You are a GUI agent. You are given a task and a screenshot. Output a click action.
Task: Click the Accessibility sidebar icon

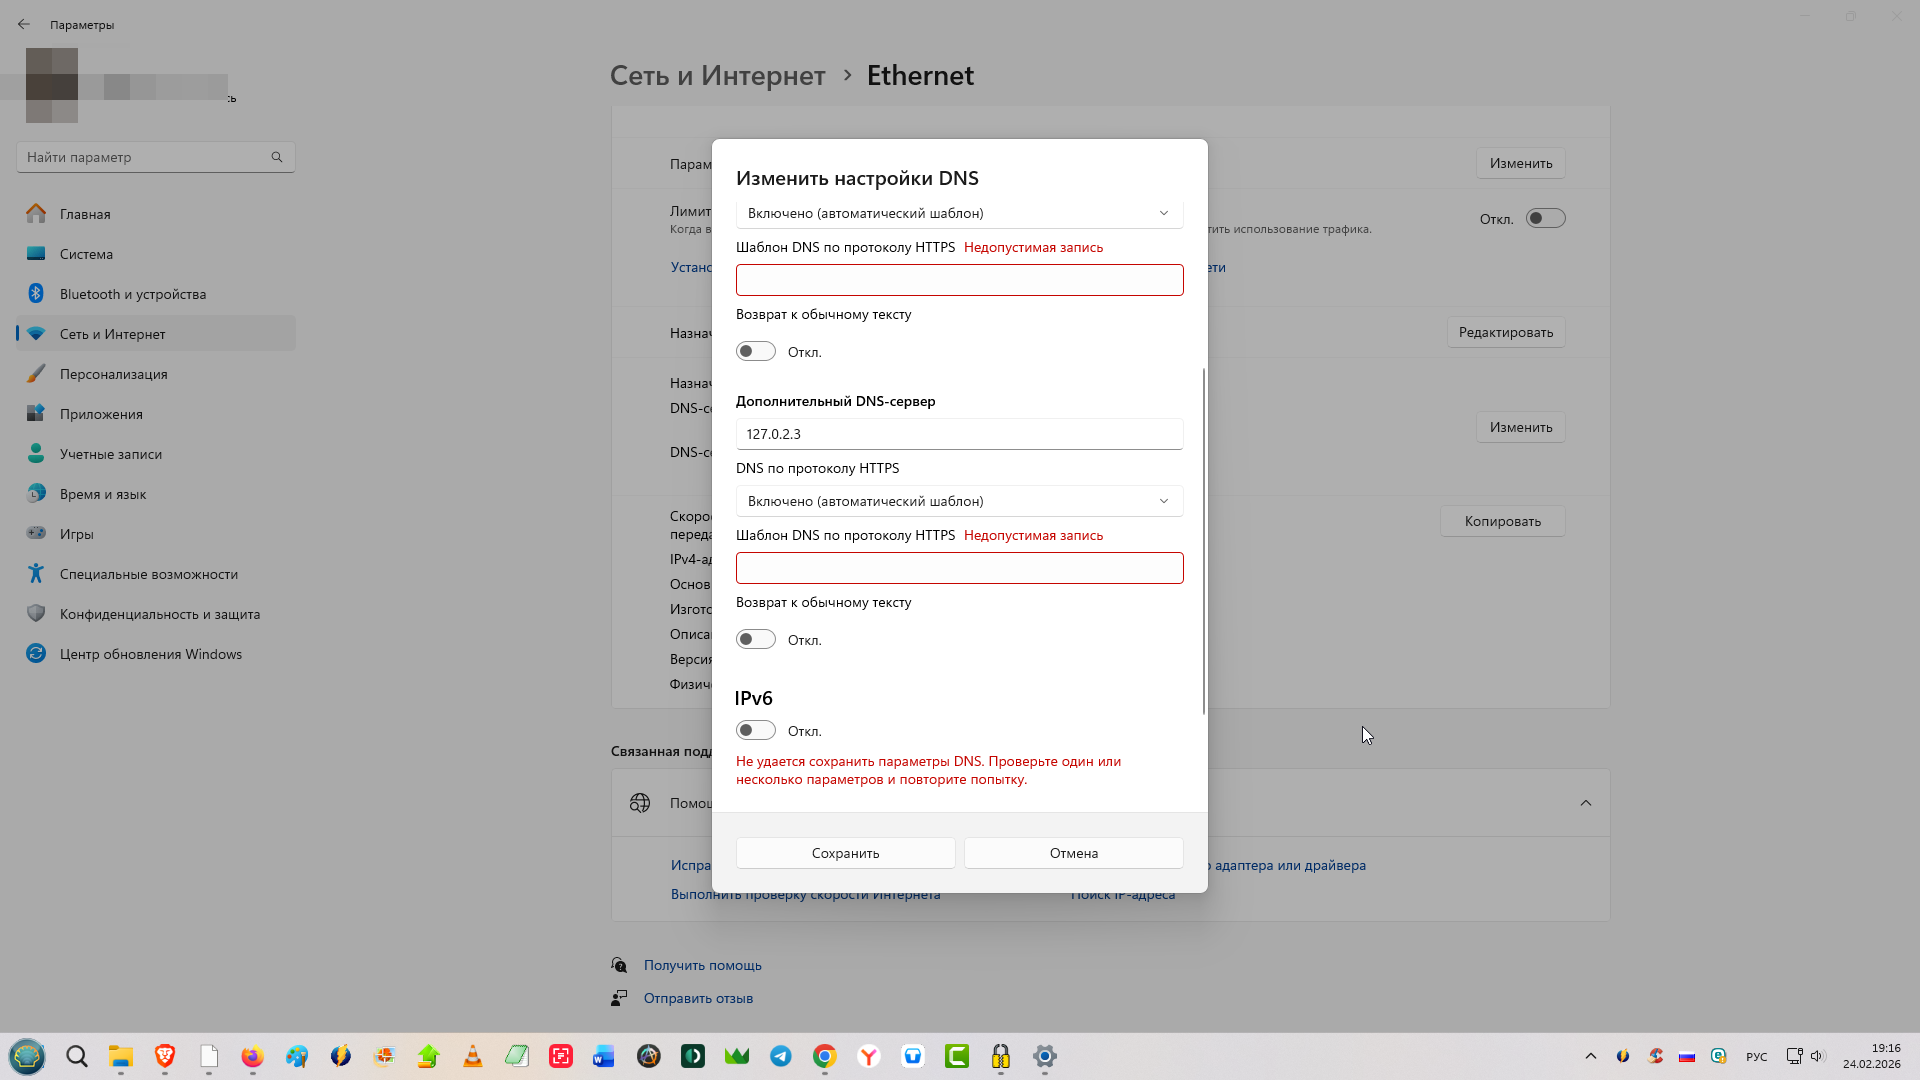pos(36,573)
